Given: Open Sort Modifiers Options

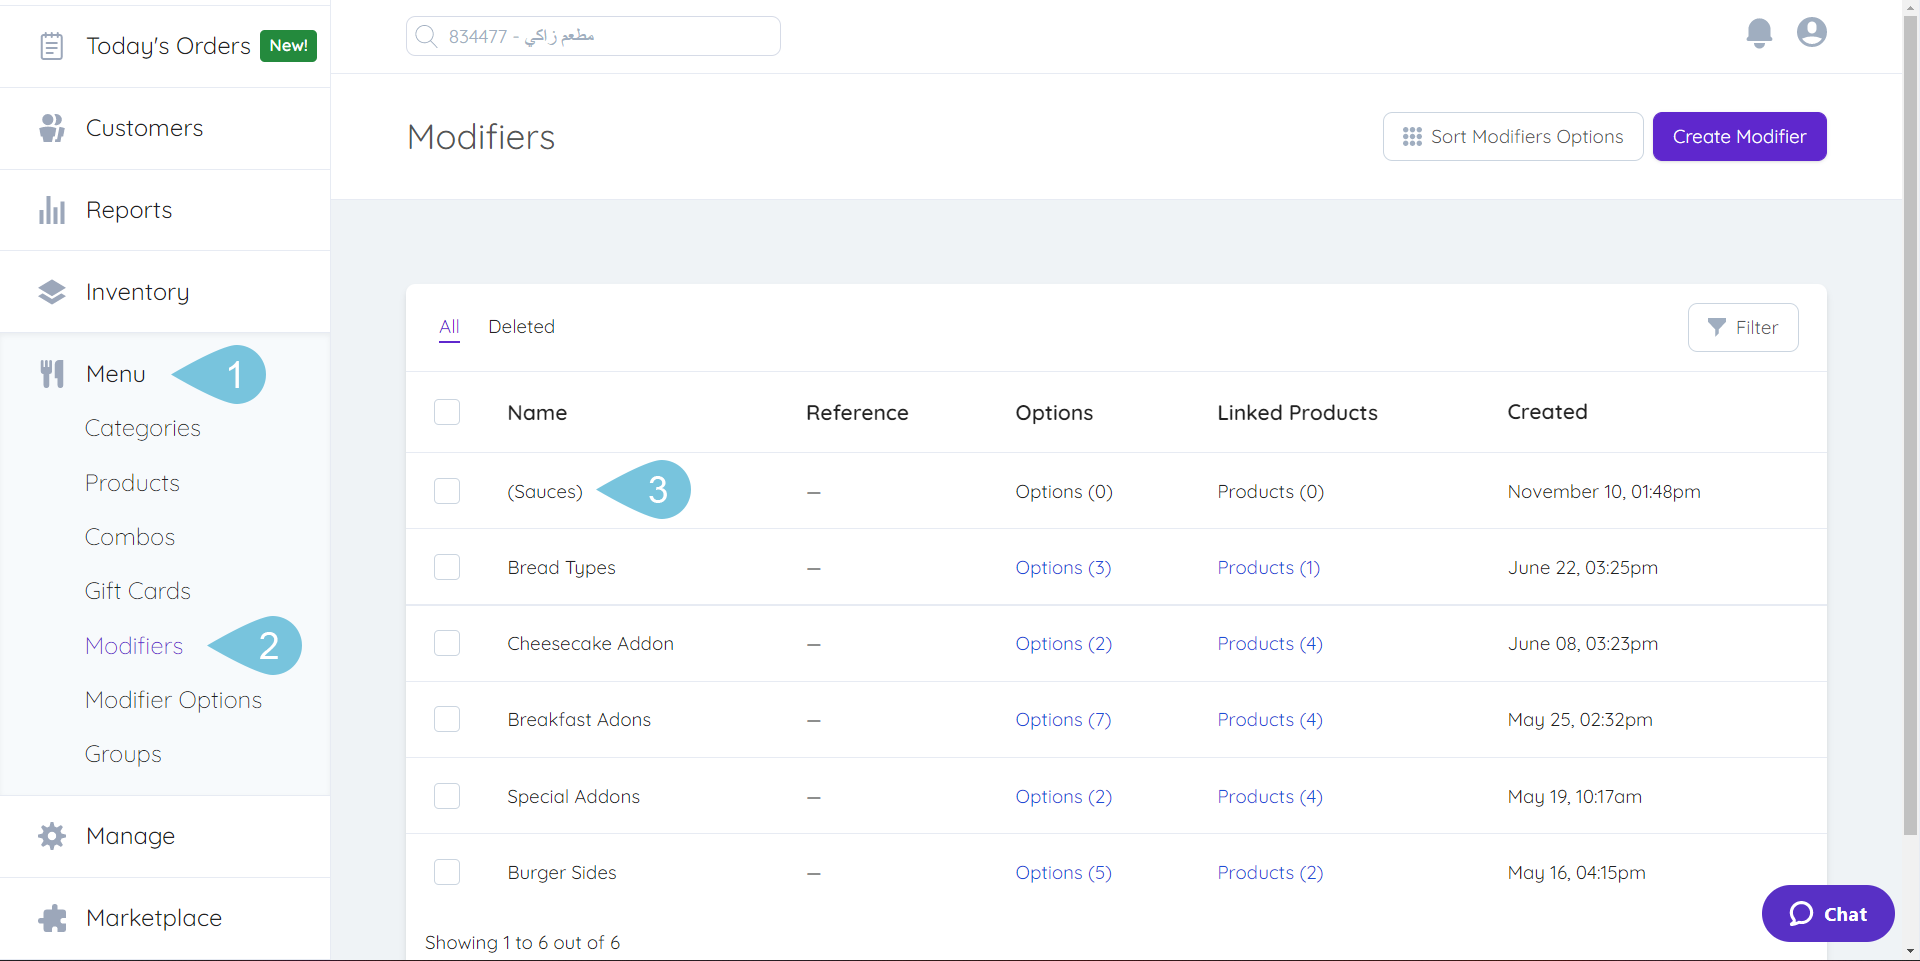Looking at the screenshot, I should (1513, 136).
